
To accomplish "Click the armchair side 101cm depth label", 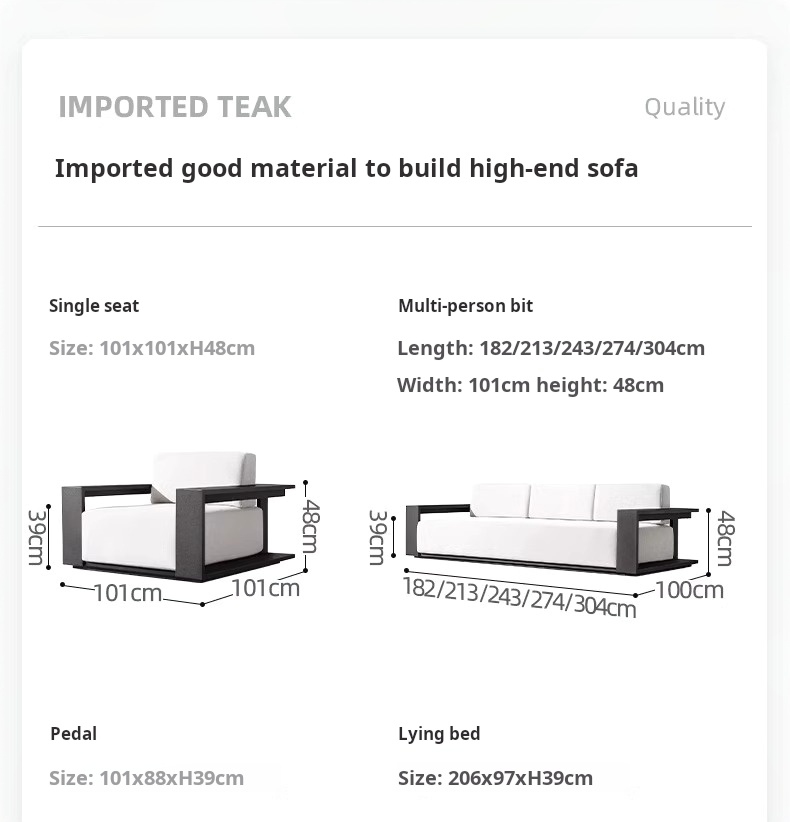I will coord(266,588).
